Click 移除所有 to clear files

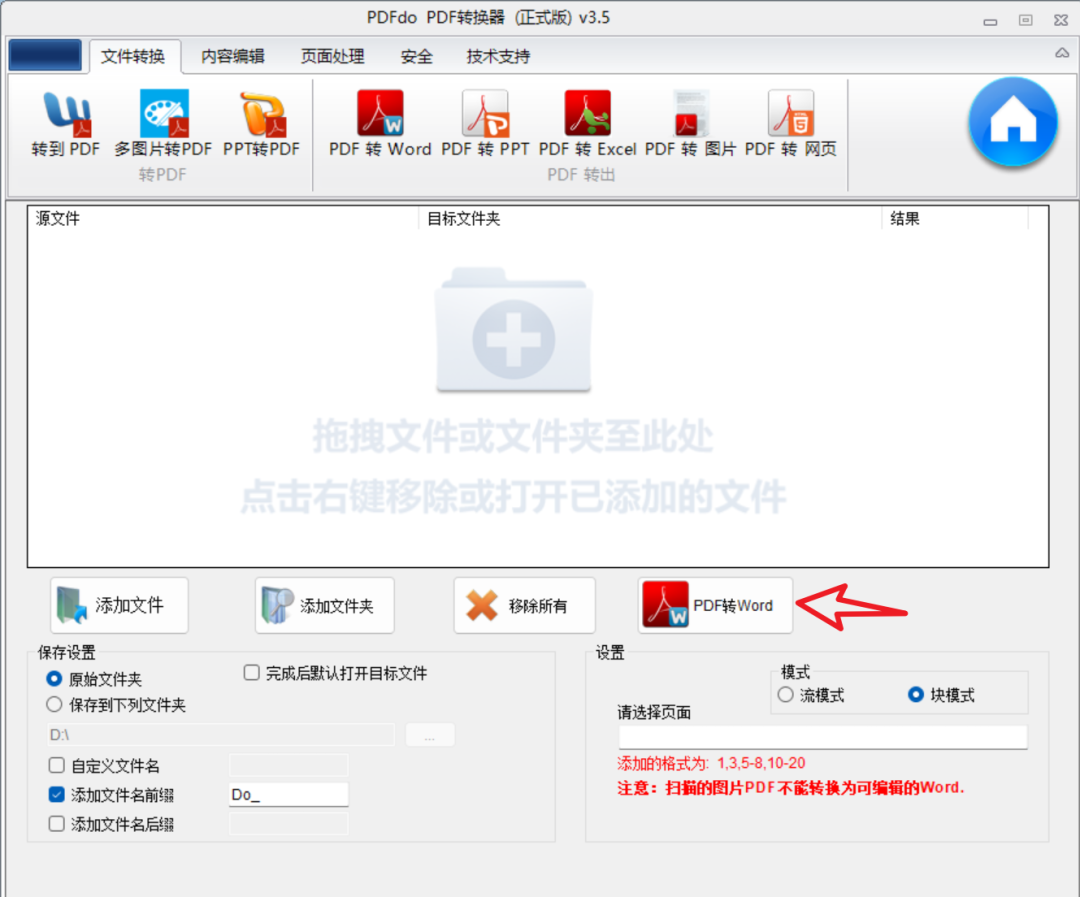point(524,606)
